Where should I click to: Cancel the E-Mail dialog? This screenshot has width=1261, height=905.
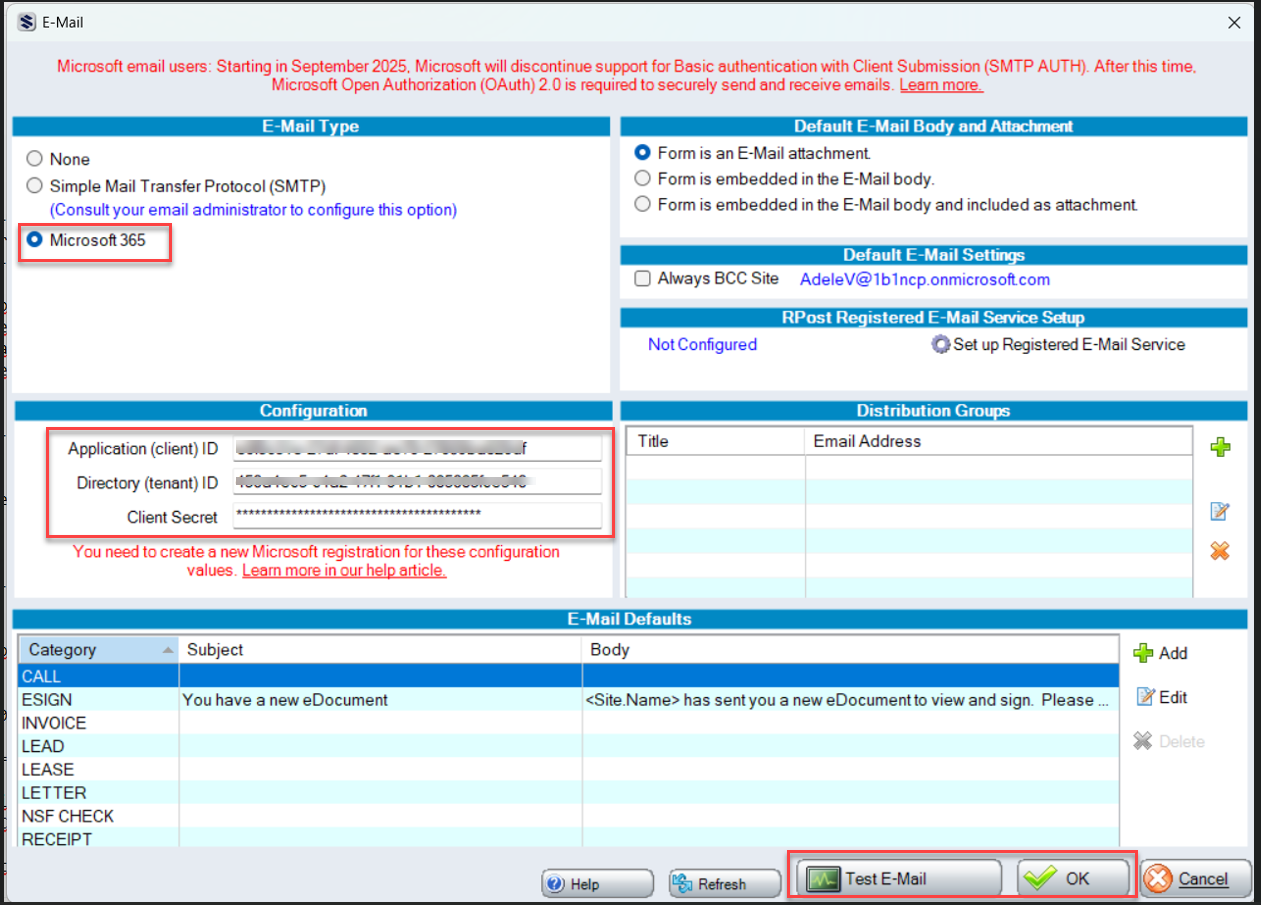[x=1196, y=879]
